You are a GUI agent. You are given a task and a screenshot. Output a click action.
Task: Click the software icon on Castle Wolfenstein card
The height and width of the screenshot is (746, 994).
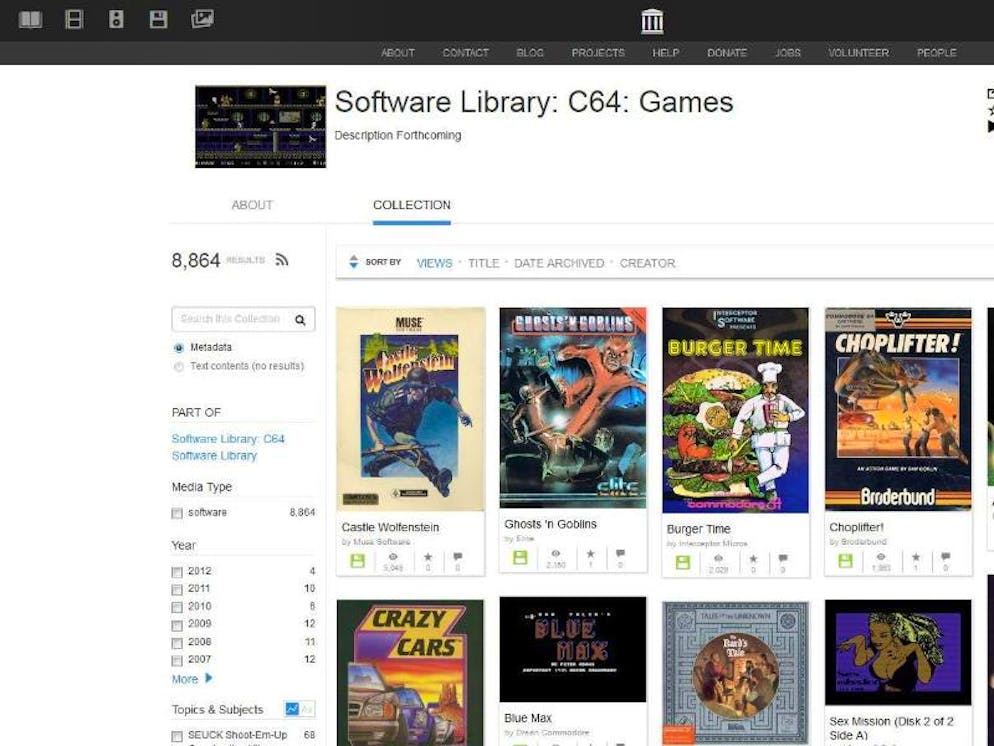pos(358,561)
